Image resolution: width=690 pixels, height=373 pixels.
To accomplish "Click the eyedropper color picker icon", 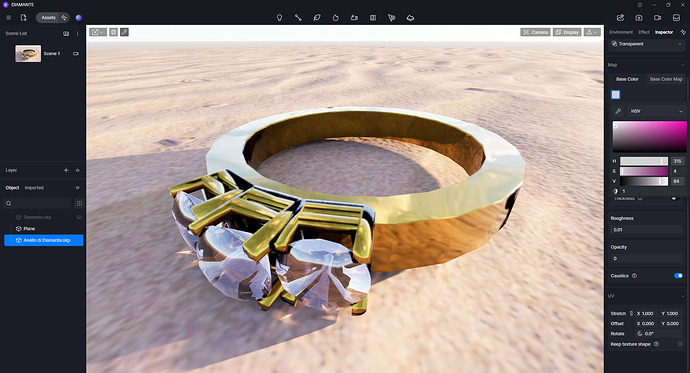I will (x=618, y=111).
